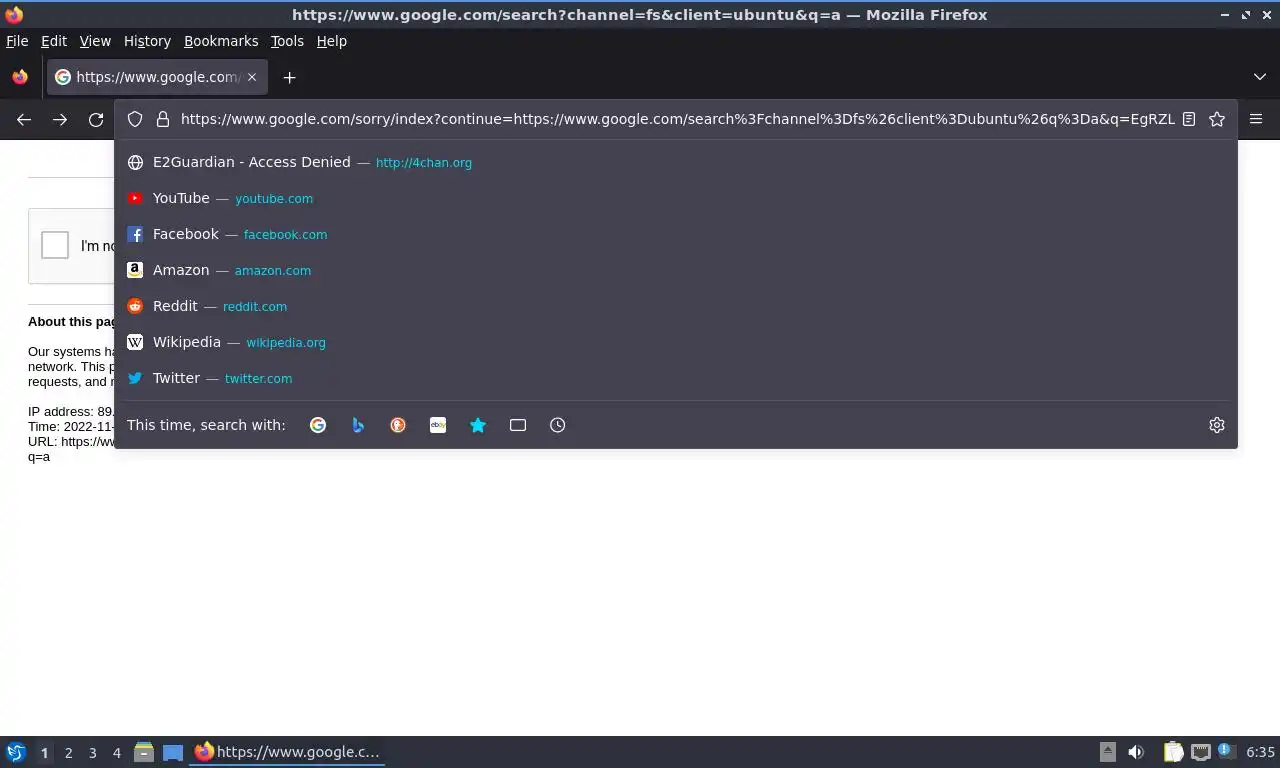Viewport: 1280px width, 768px height.
Task: Search history using the clock icon
Action: [558, 425]
